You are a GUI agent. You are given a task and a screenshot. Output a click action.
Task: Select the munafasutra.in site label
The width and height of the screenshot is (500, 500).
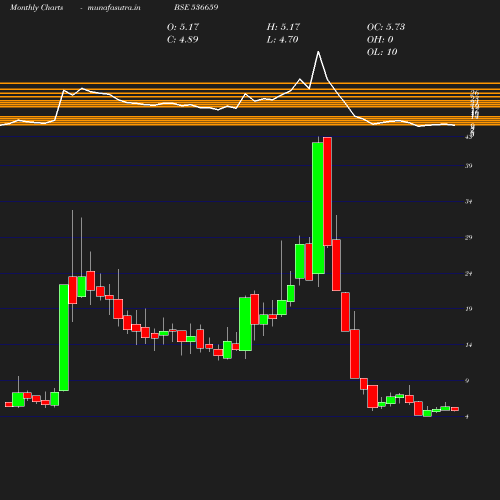114,8
